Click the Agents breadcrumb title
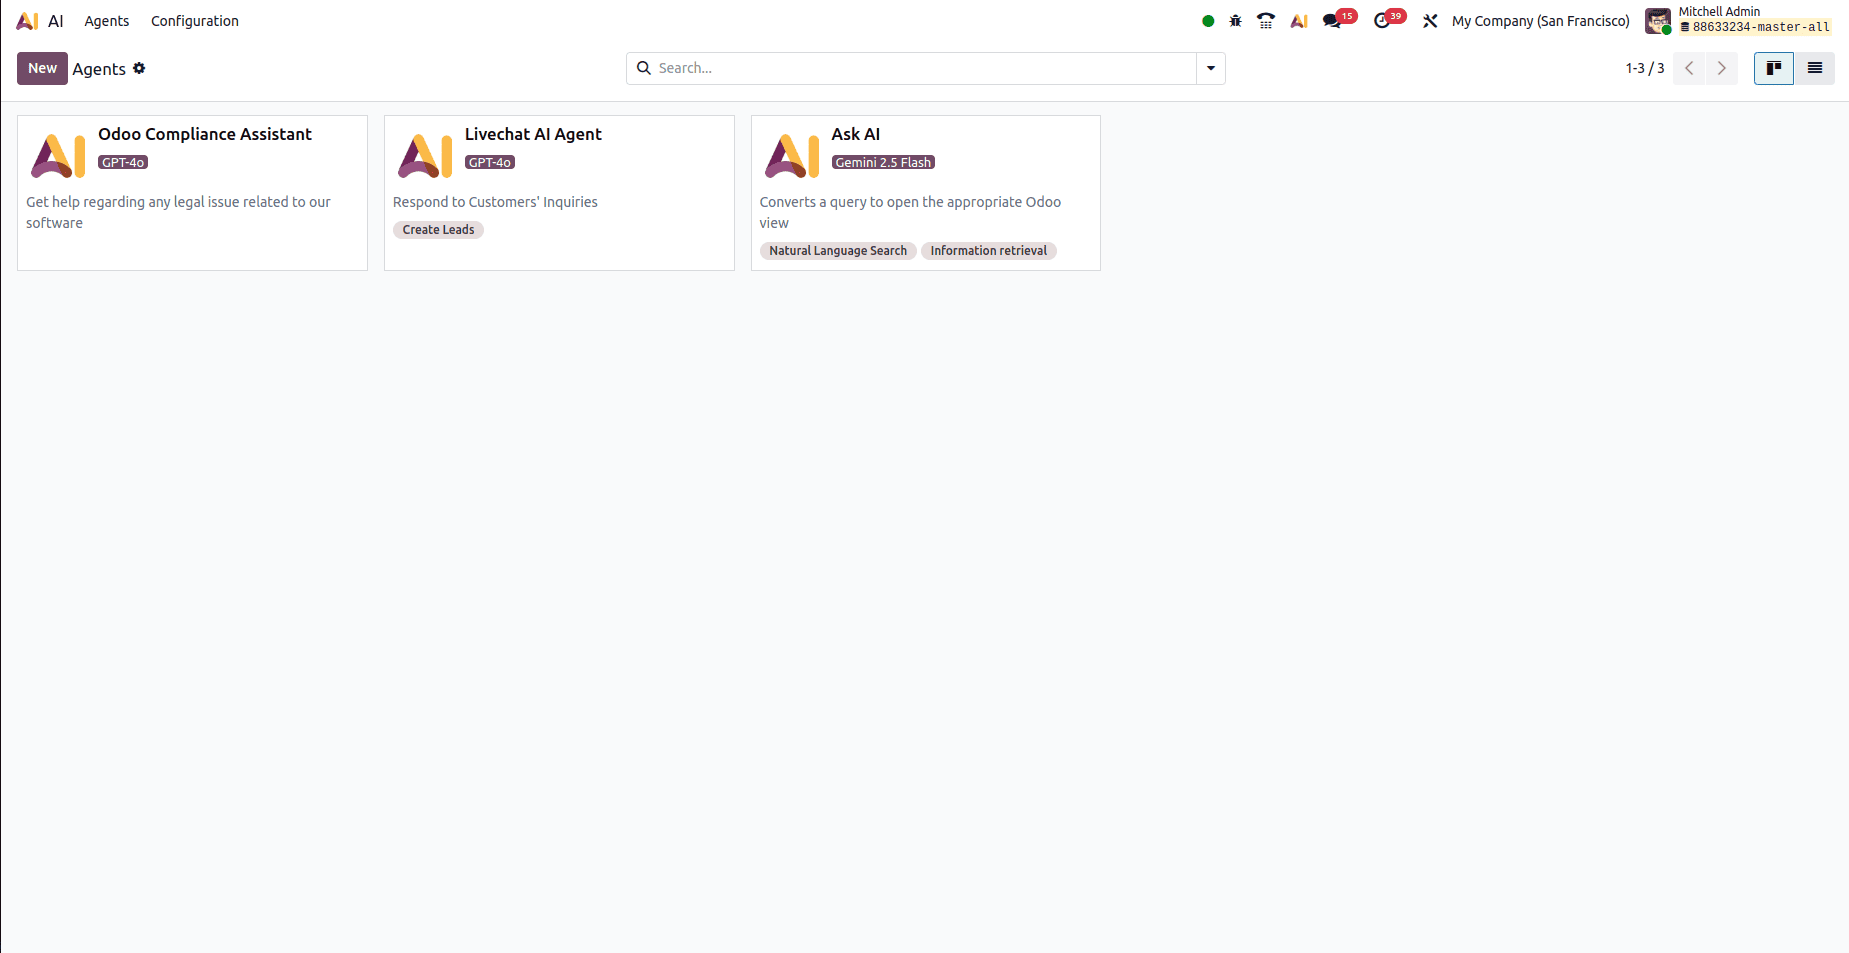Screen dimensions: 1849x953 [x=99, y=69]
